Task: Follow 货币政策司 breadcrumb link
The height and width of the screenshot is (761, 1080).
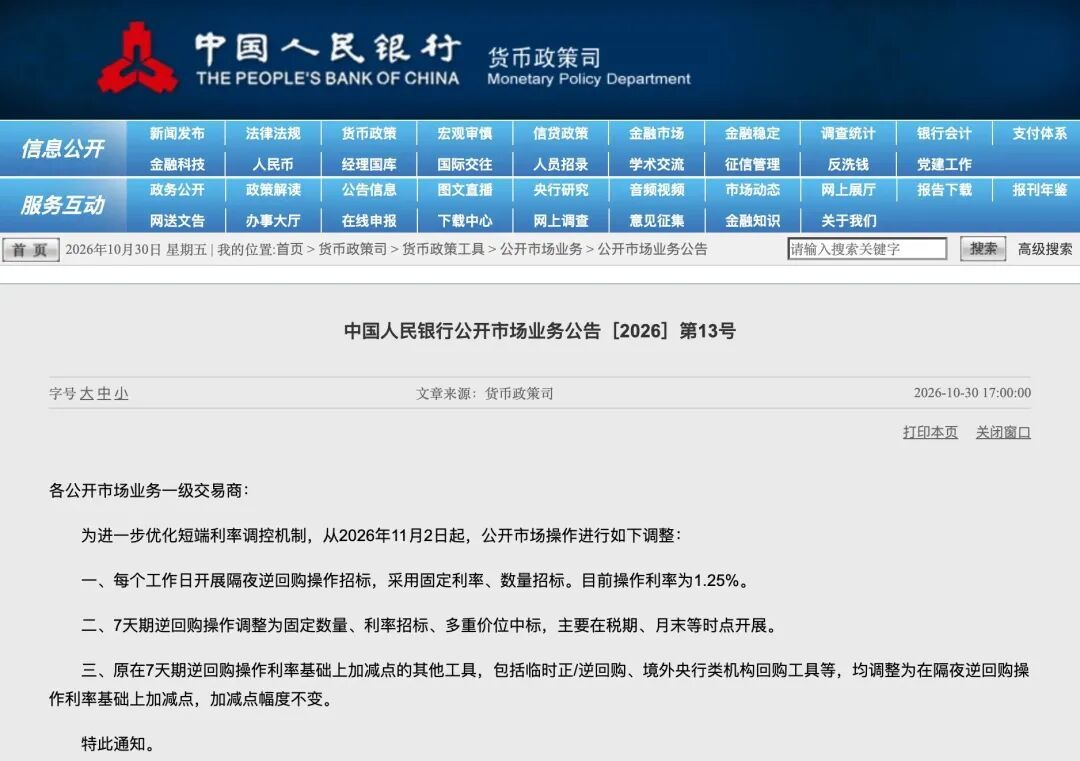Action: pos(353,249)
